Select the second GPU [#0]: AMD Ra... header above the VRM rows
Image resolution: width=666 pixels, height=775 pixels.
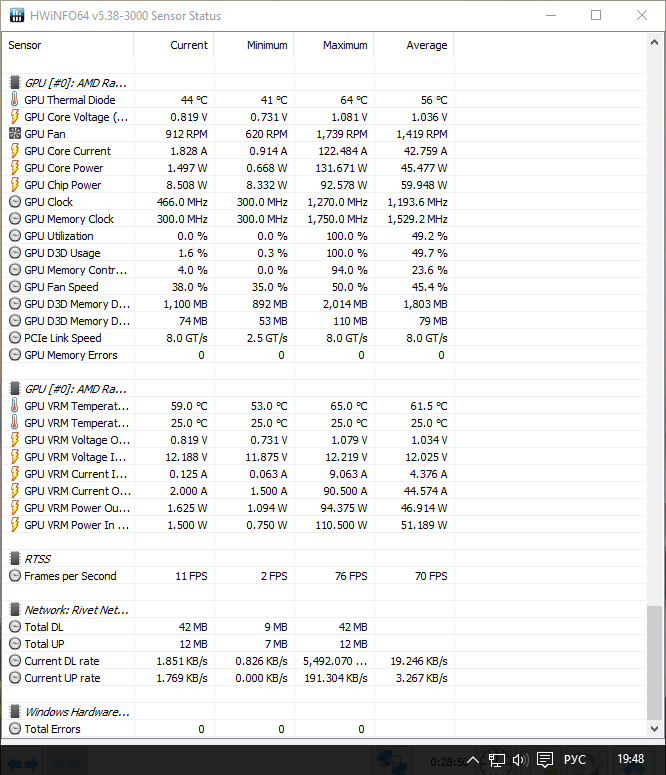pyautogui.click(x=76, y=389)
